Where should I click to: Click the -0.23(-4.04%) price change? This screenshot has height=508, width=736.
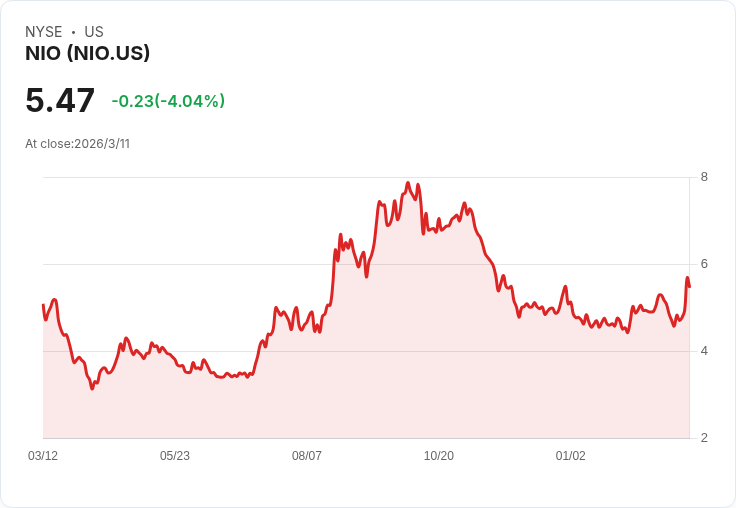pyautogui.click(x=168, y=101)
